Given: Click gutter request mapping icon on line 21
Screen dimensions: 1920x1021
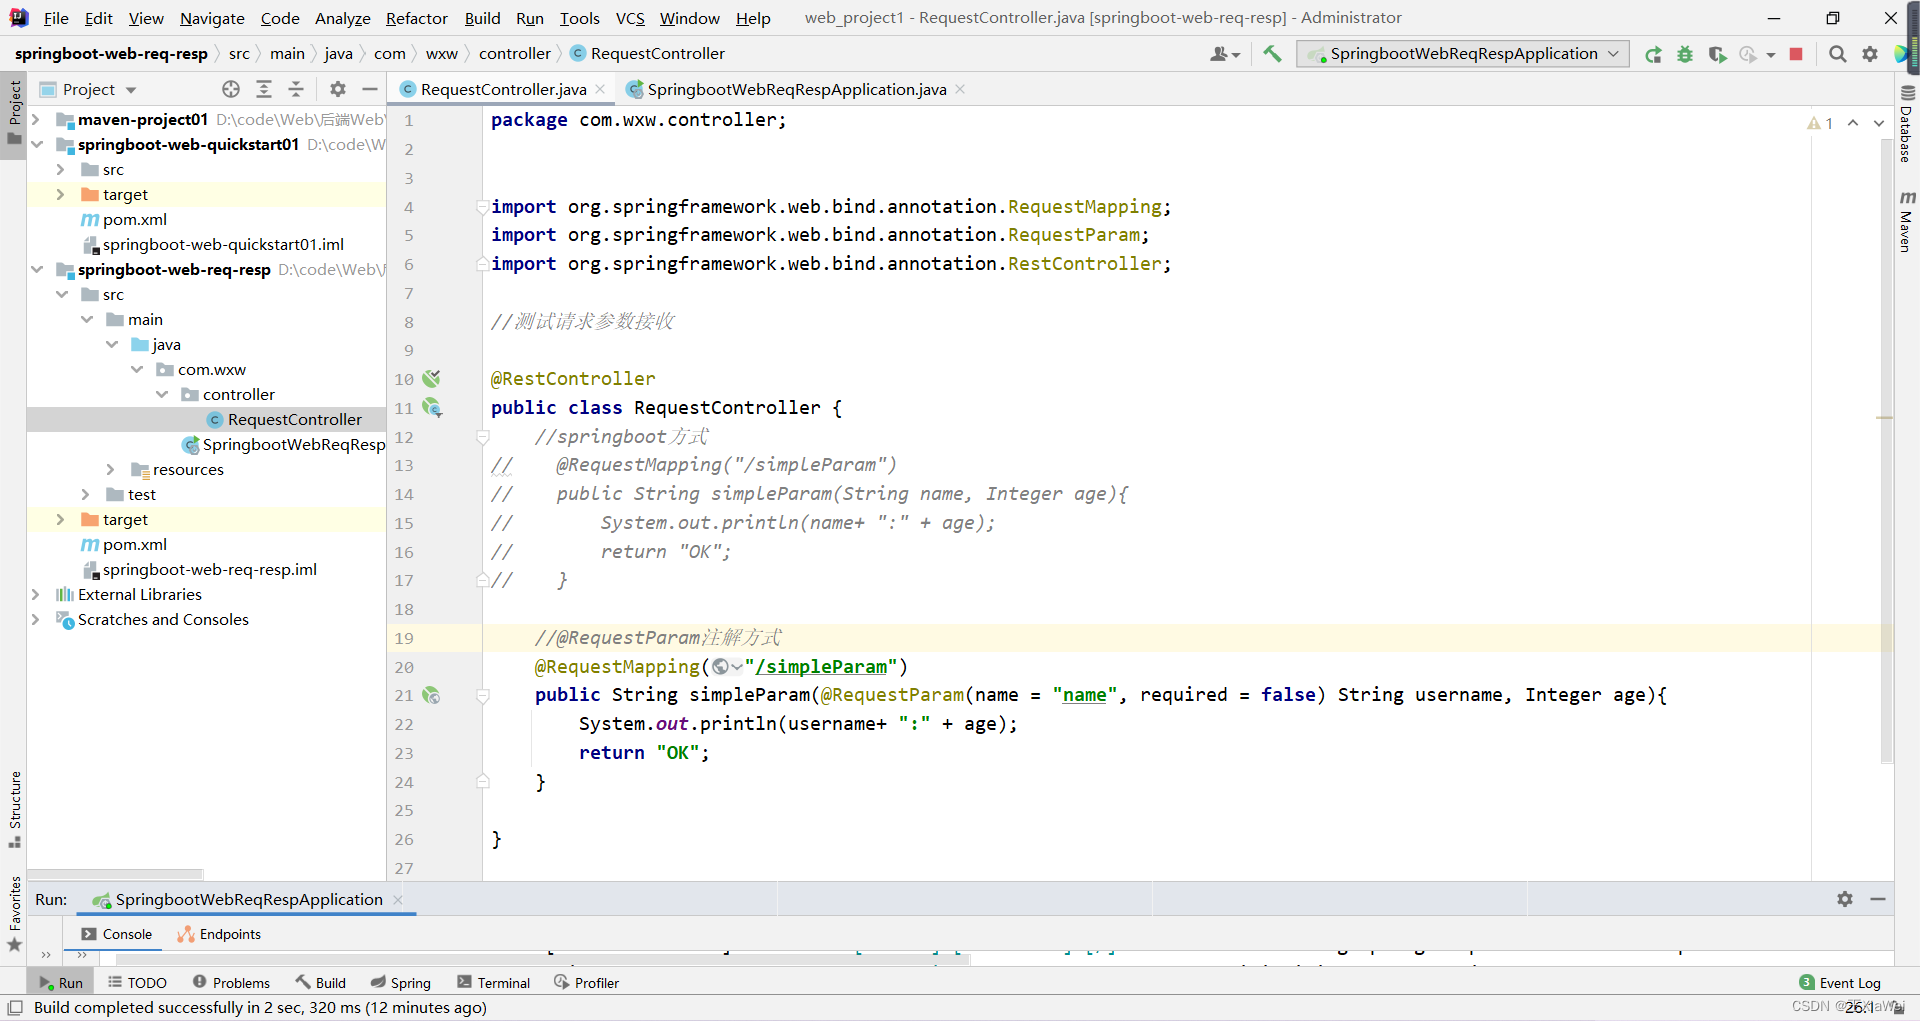Looking at the screenshot, I should [431, 695].
